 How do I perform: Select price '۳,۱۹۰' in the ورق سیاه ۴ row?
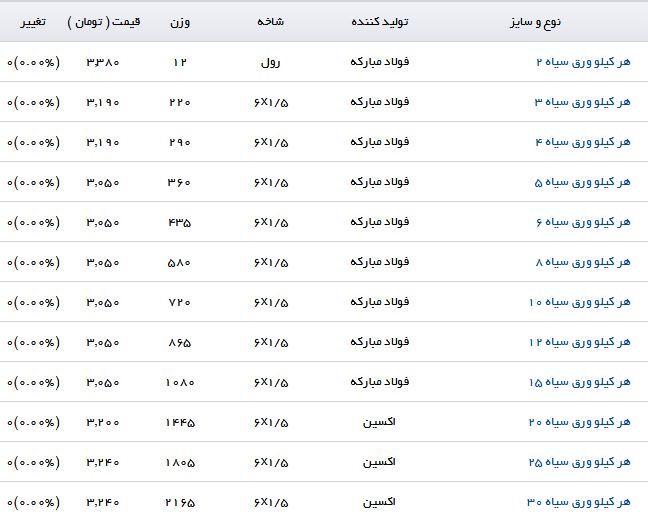102,142
